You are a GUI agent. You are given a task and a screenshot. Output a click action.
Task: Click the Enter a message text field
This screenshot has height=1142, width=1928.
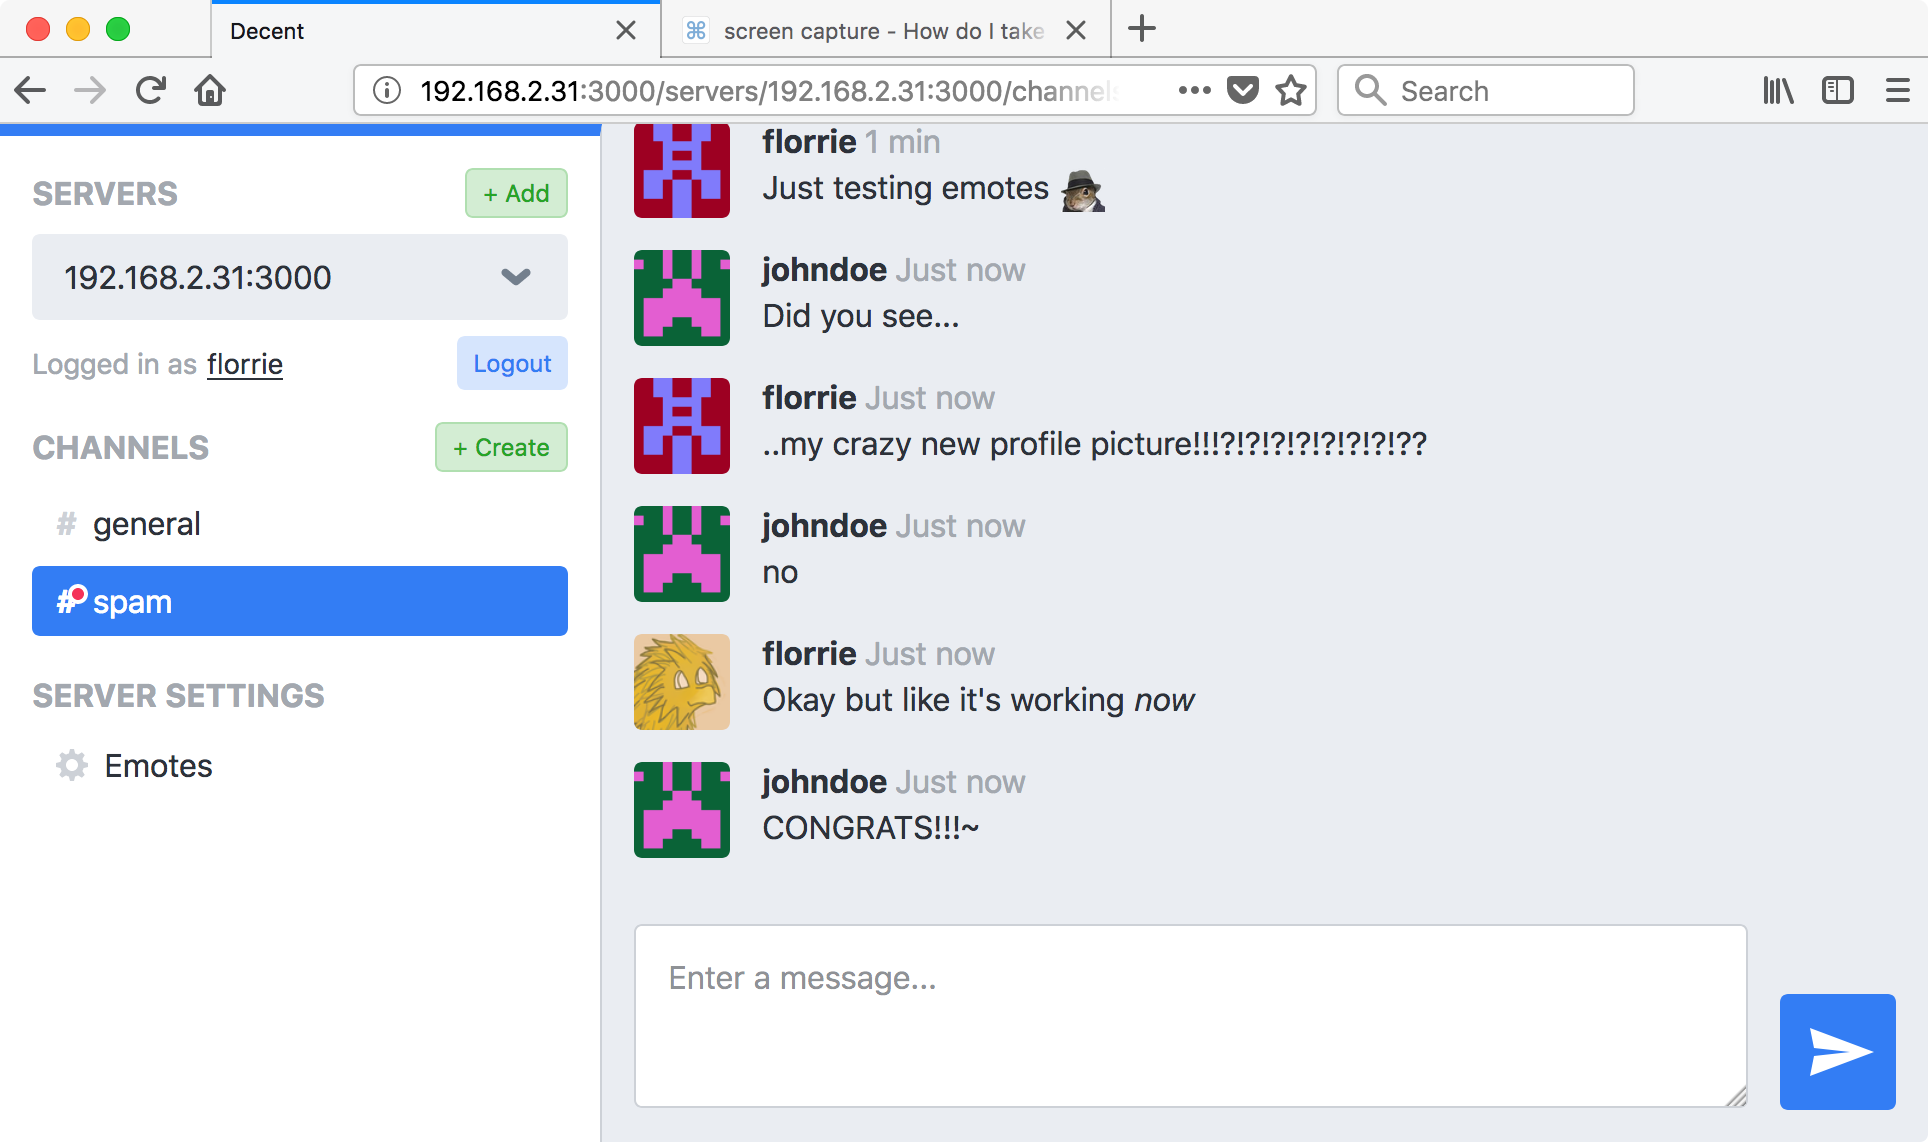[x=1190, y=1015]
